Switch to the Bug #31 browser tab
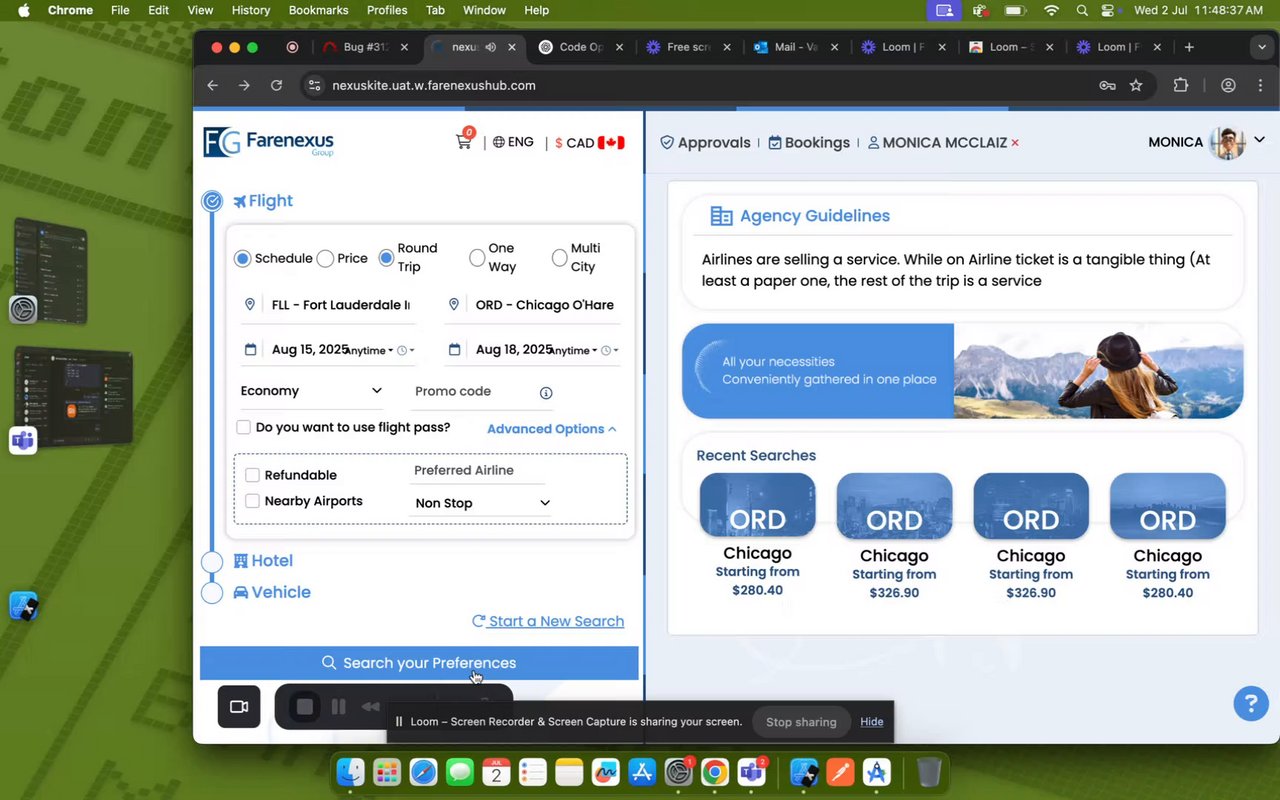The image size is (1280, 800). click(365, 47)
